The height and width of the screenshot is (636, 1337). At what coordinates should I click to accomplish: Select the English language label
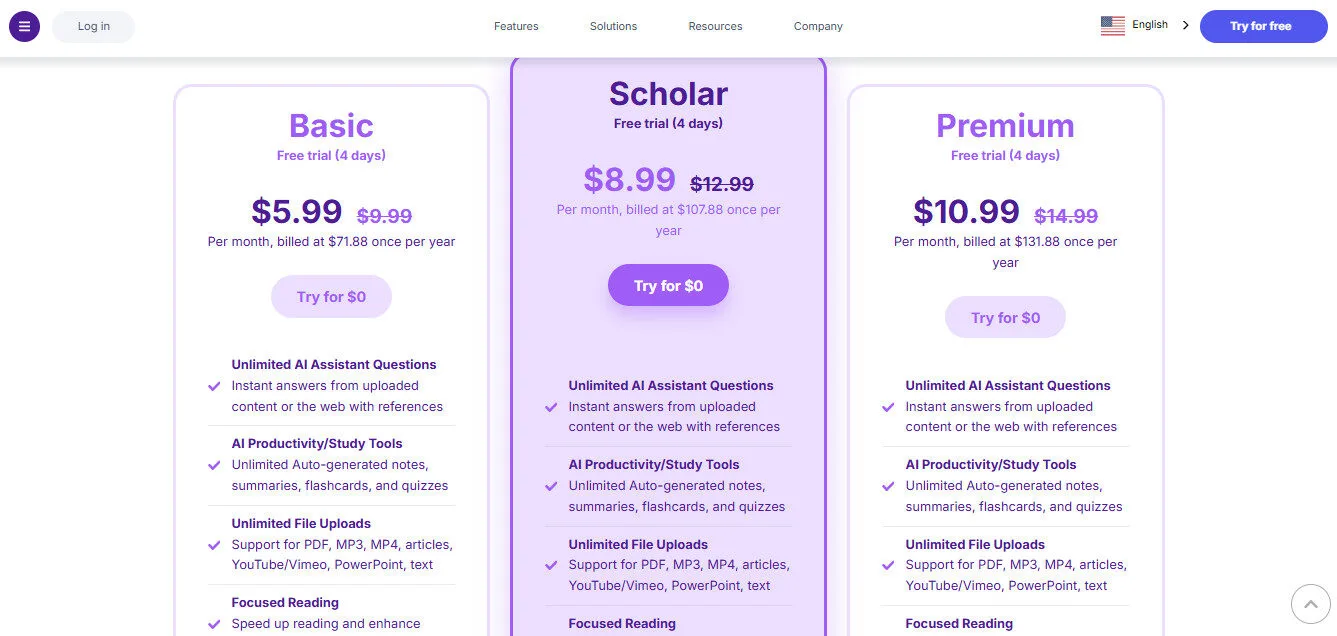1149,25
